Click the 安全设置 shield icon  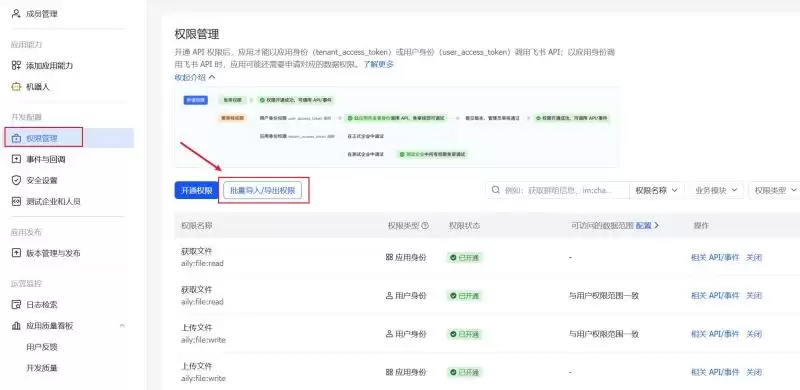16,180
